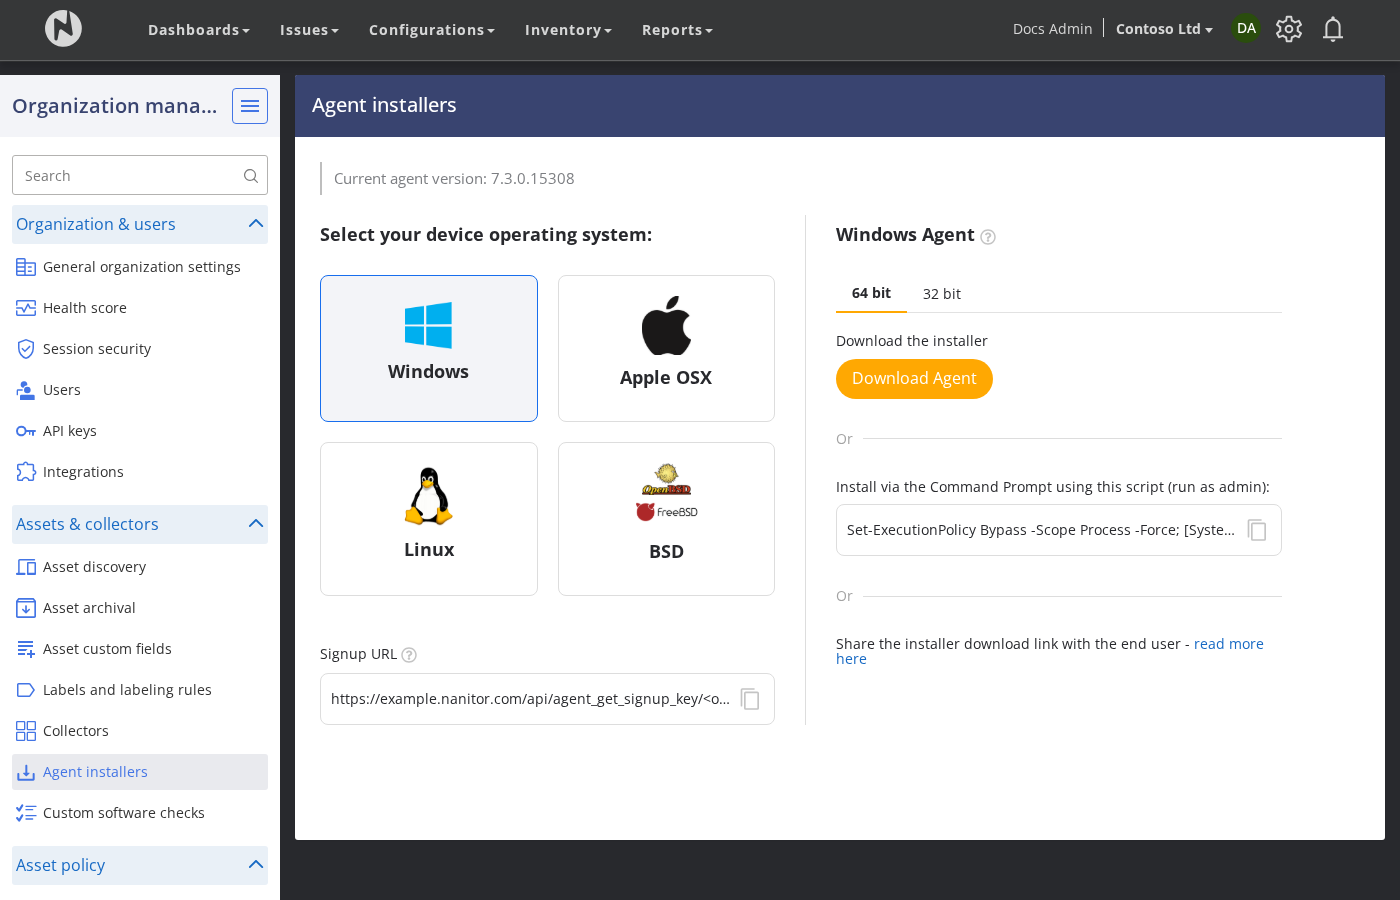Click the Signup URL text field
Screen dimensions: 1400x900
pyautogui.click(x=547, y=699)
